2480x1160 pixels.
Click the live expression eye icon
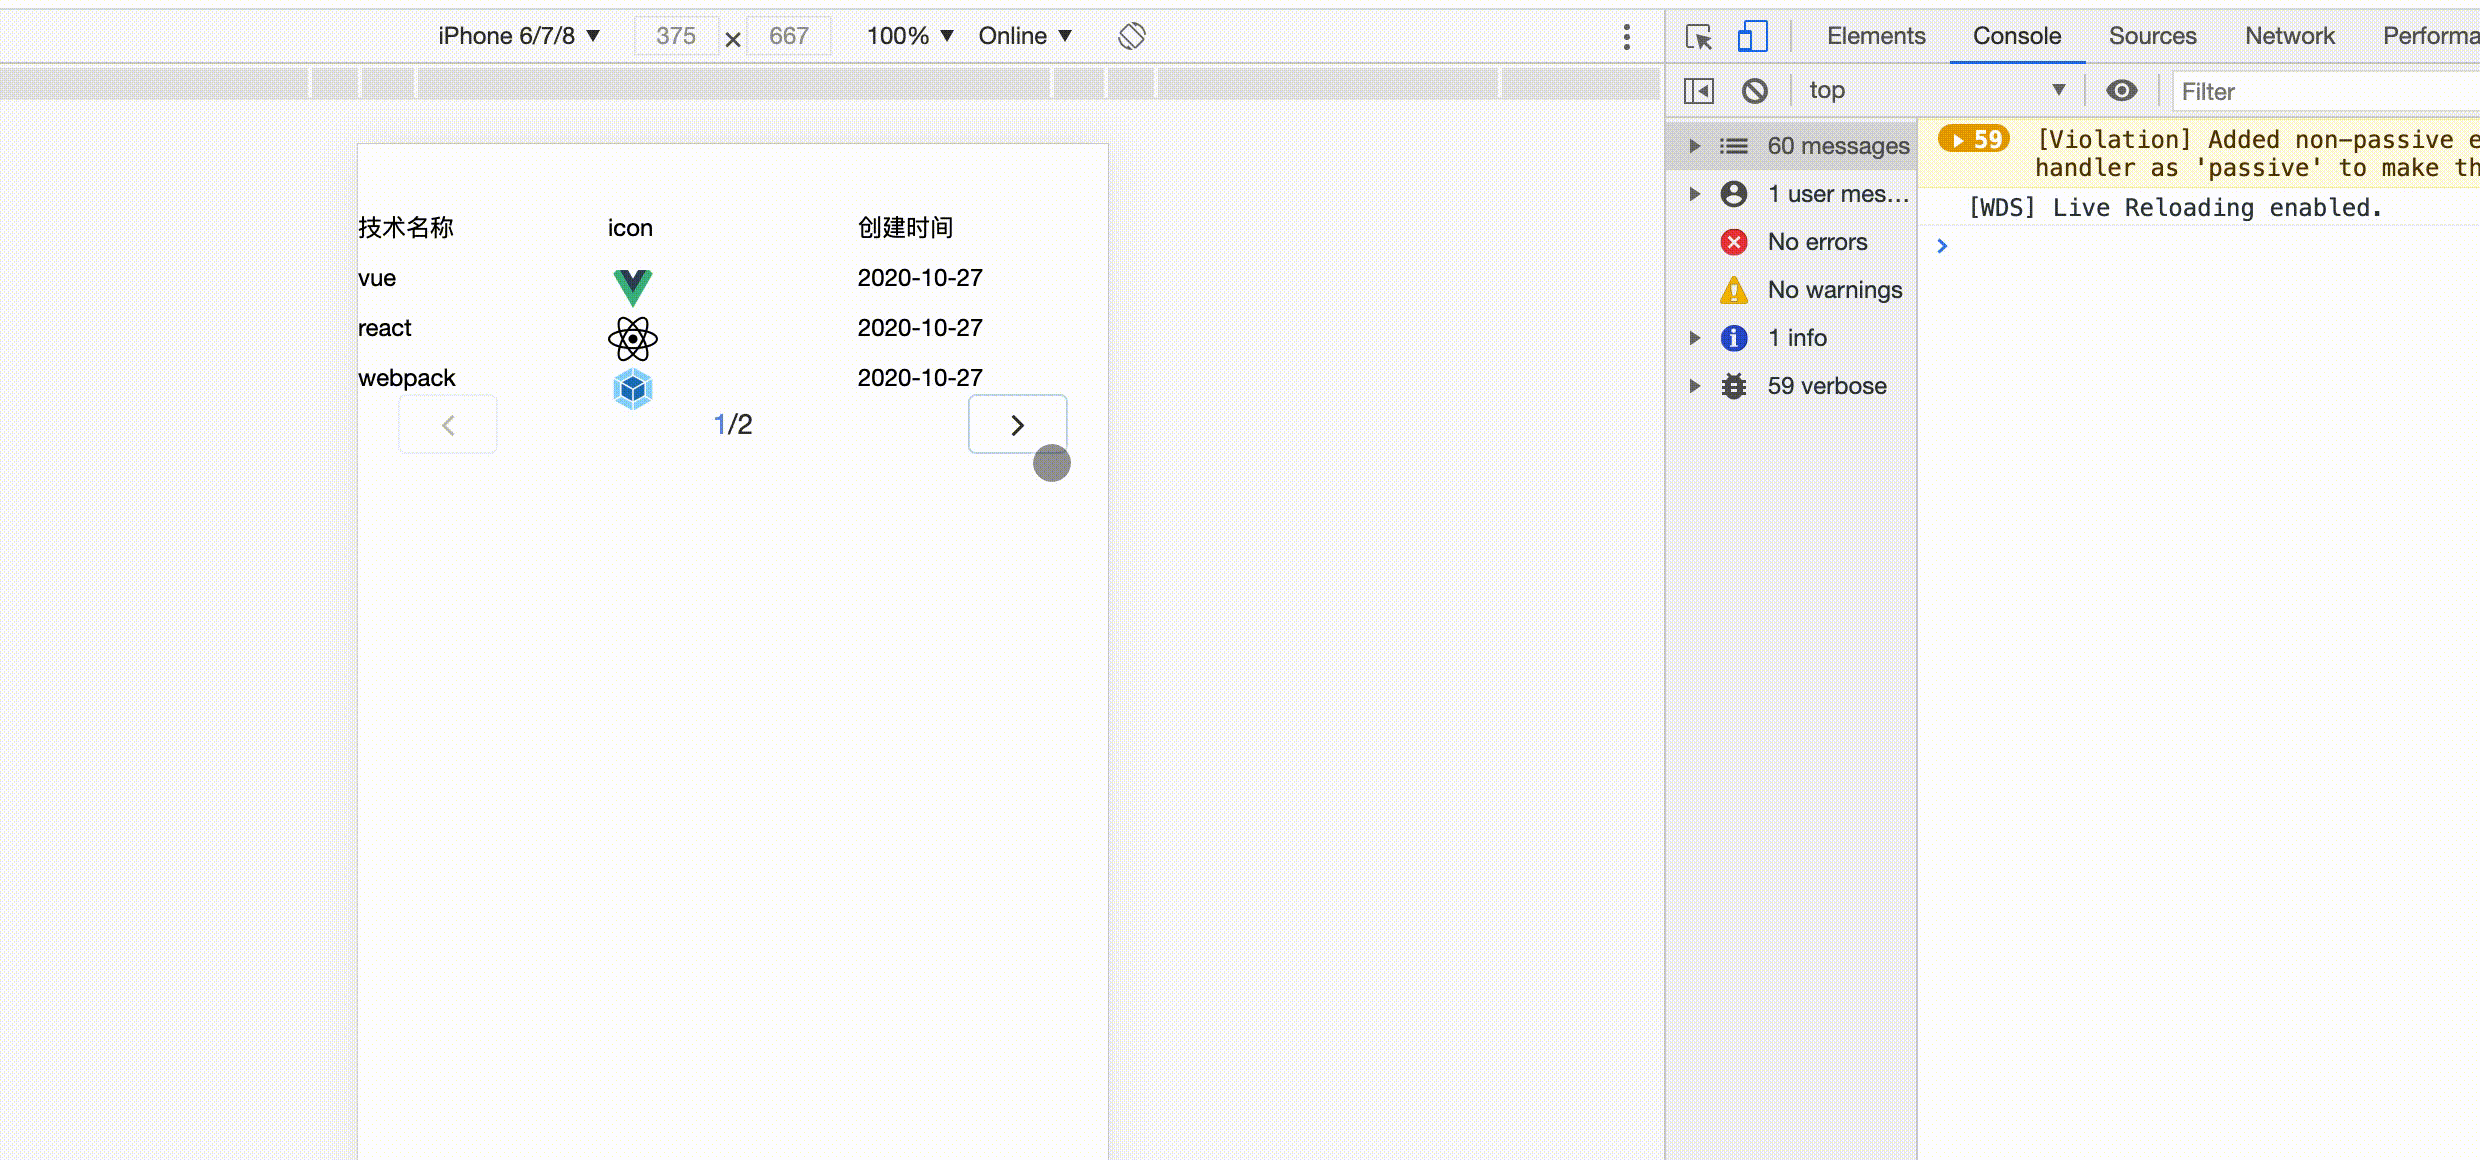2121,91
